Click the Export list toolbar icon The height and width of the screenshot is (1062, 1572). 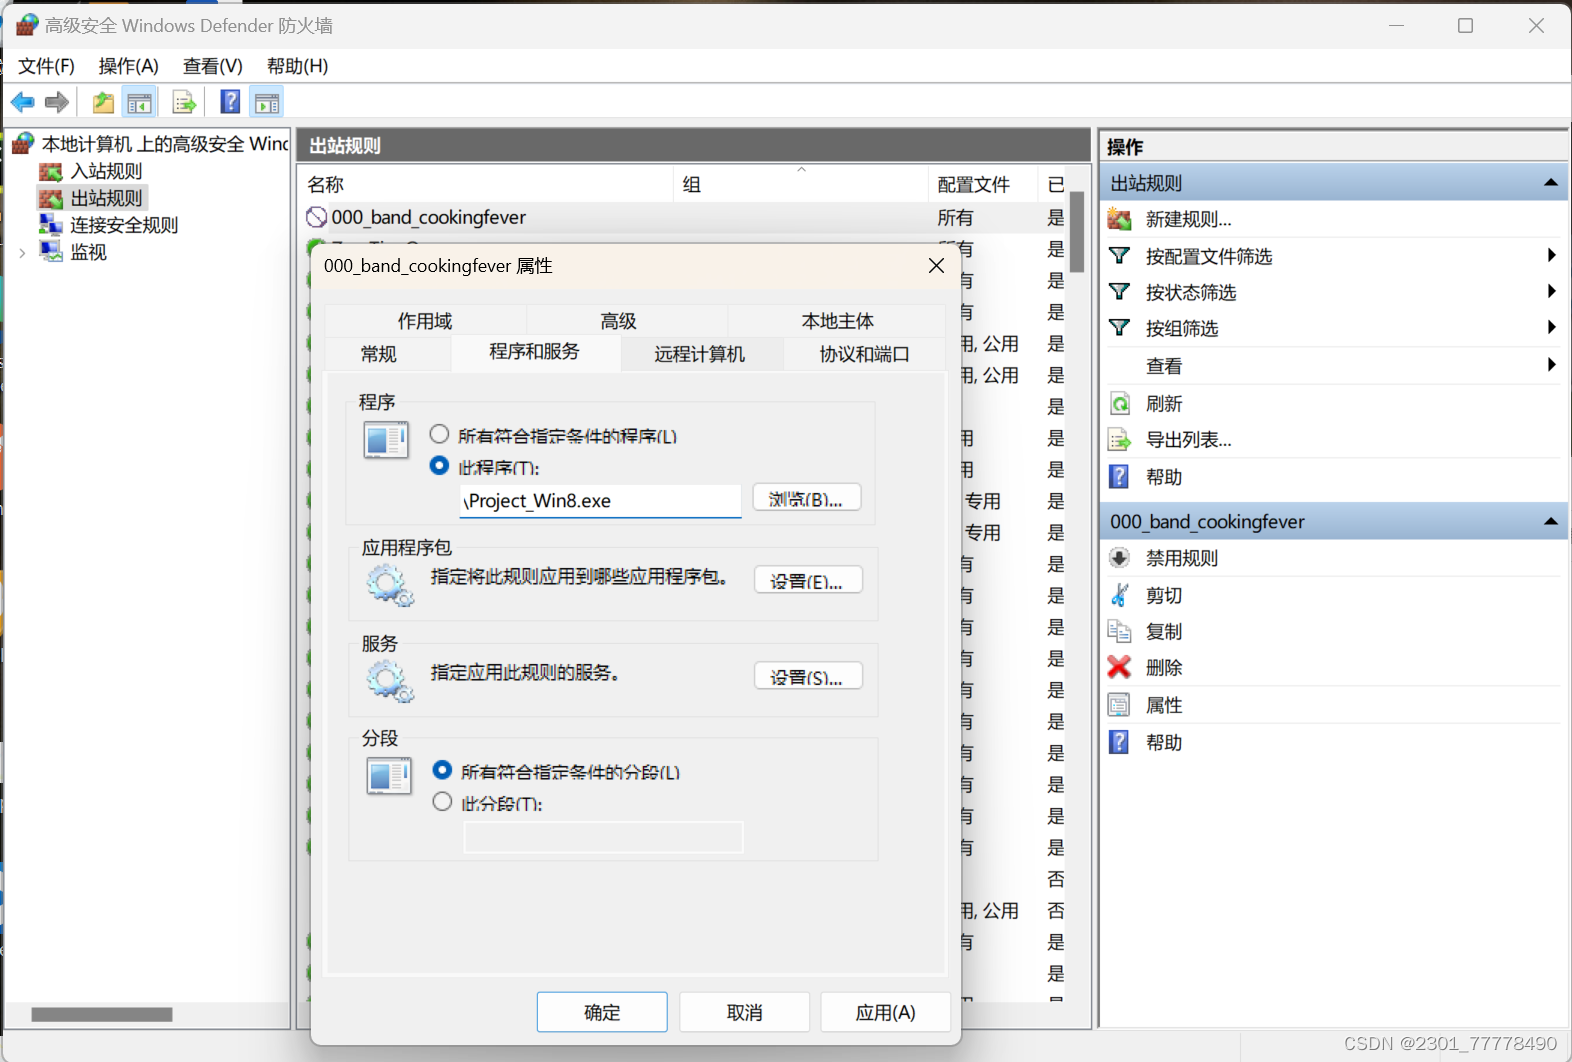(183, 102)
